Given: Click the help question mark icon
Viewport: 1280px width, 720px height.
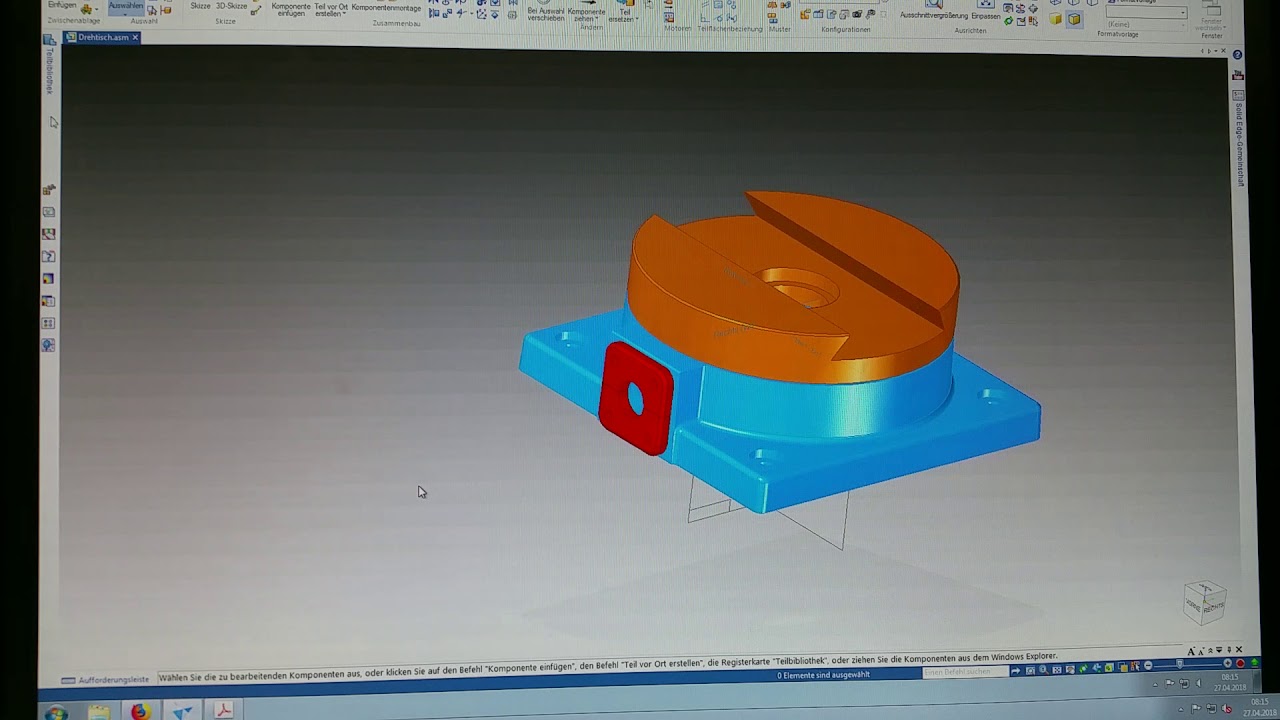Looking at the screenshot, I should 1238,55.
